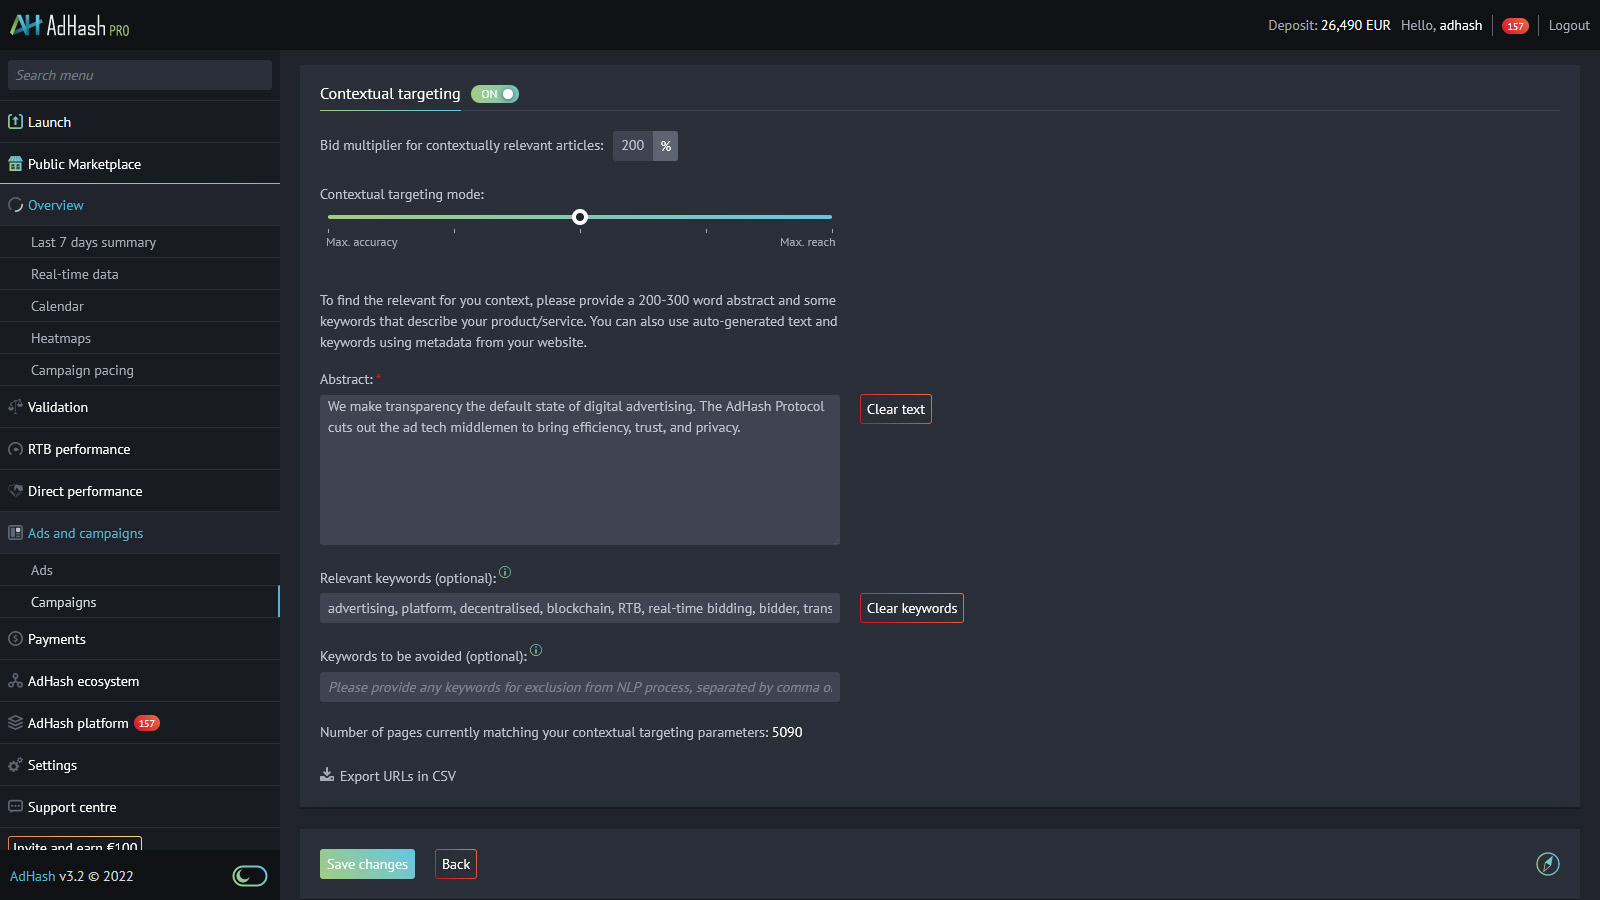Select Campaigns in the sidebar

[63, 601]
